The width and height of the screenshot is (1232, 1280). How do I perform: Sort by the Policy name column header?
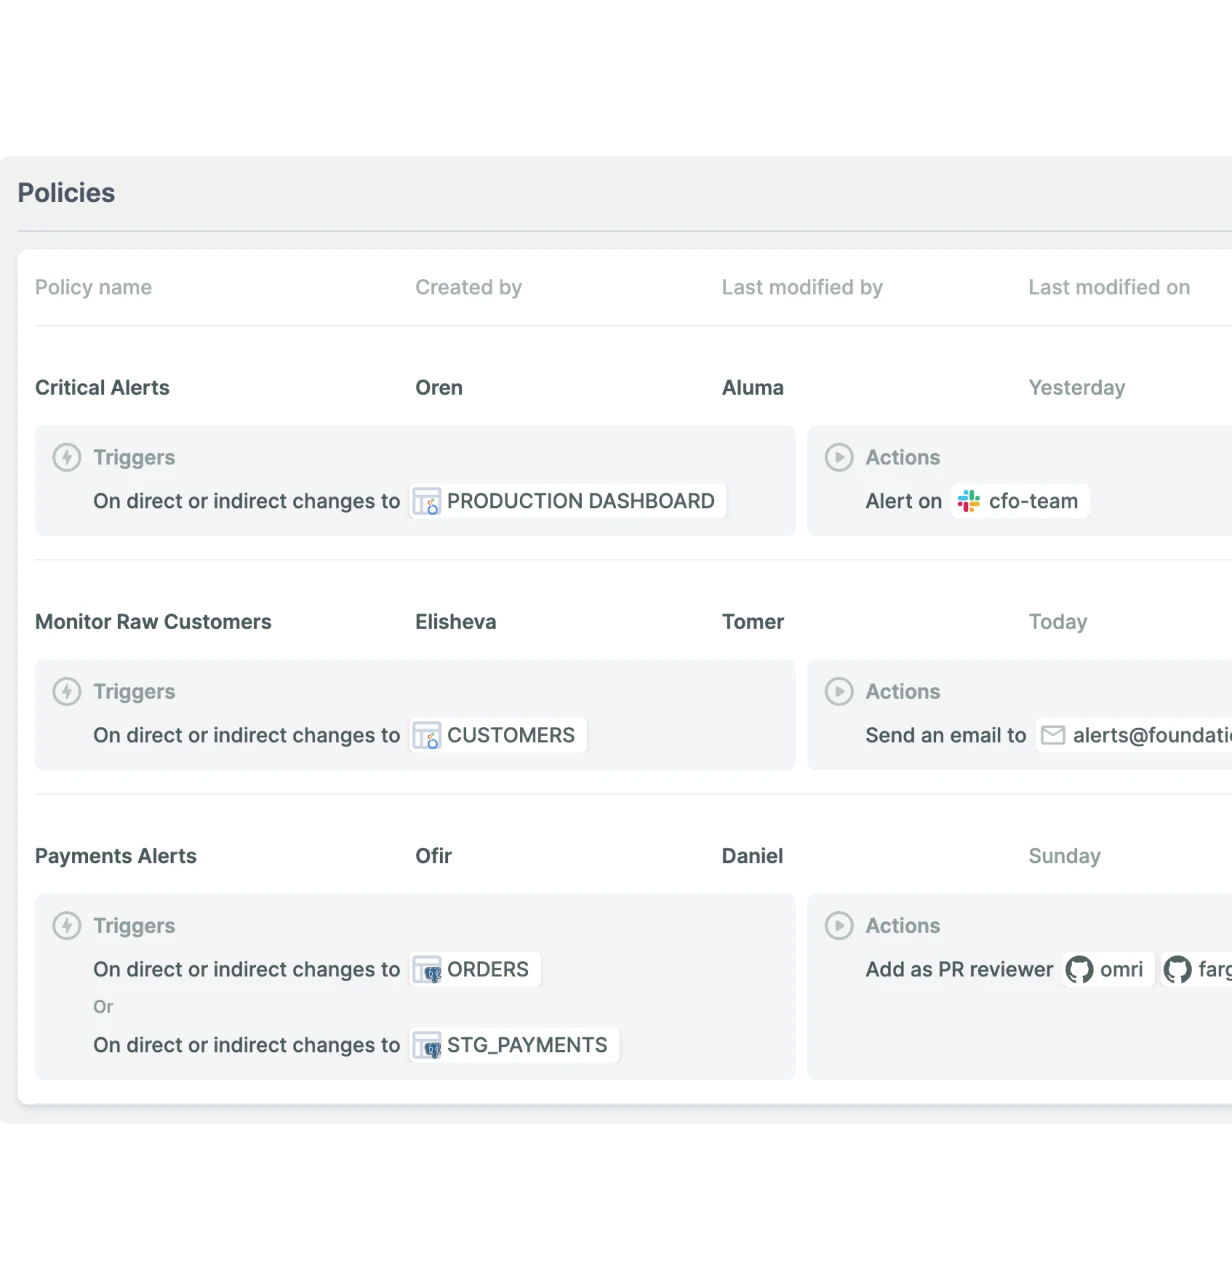93,287
